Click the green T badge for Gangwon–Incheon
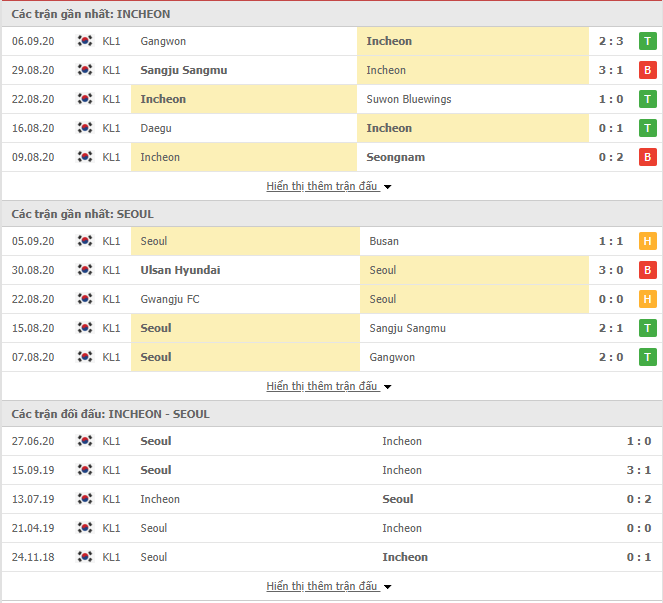This screenshot has width=663, height=603. pyautogui.click(x=647, y=41)
